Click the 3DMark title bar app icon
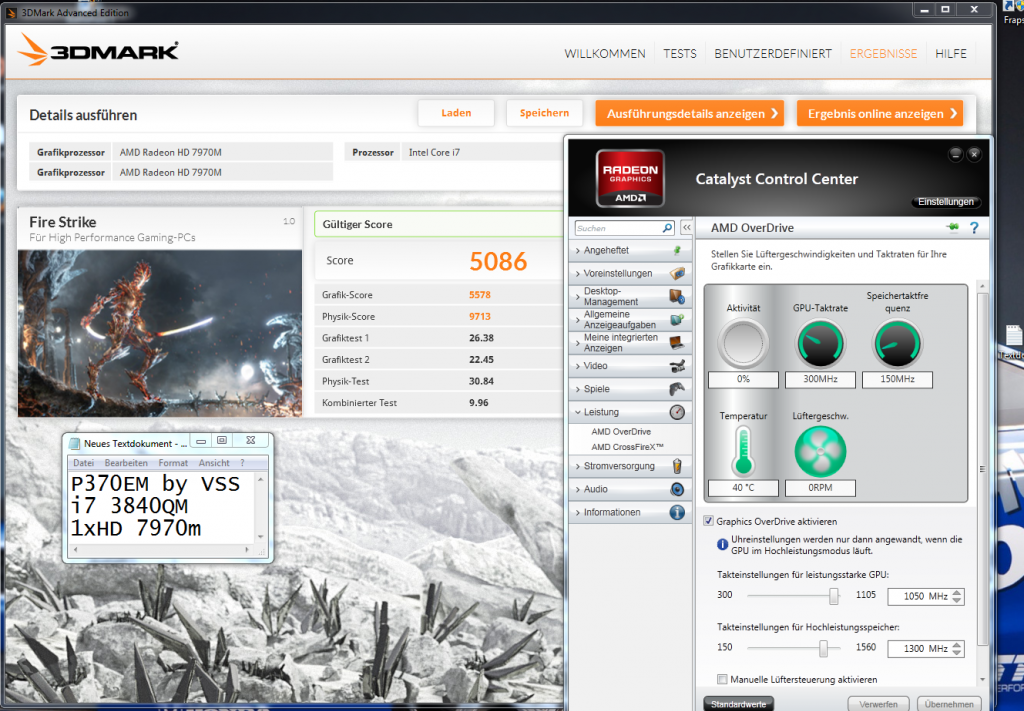This screenshot has width=1024, height=711. (11, 12)
